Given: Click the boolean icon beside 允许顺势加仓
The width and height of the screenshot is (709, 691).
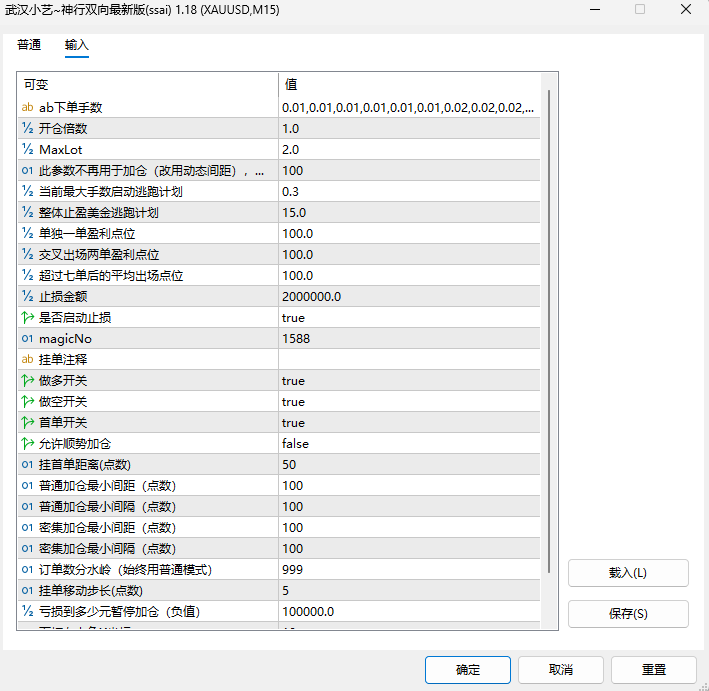Looking at the screenshot, I should (x=28, y=443).
